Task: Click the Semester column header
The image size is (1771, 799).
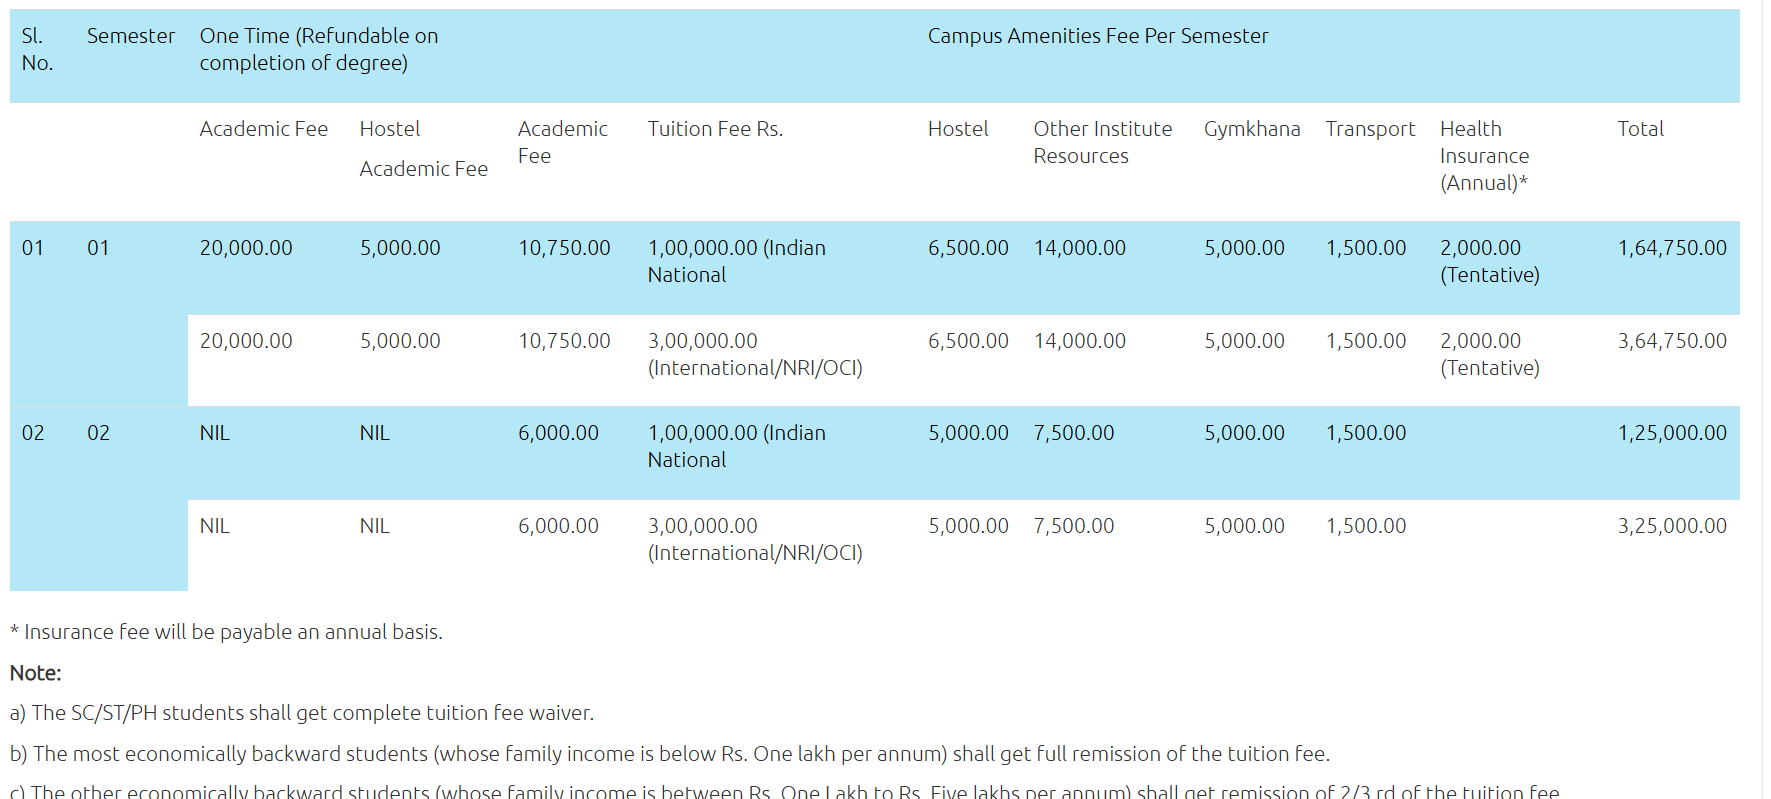Action: (130, 36)
